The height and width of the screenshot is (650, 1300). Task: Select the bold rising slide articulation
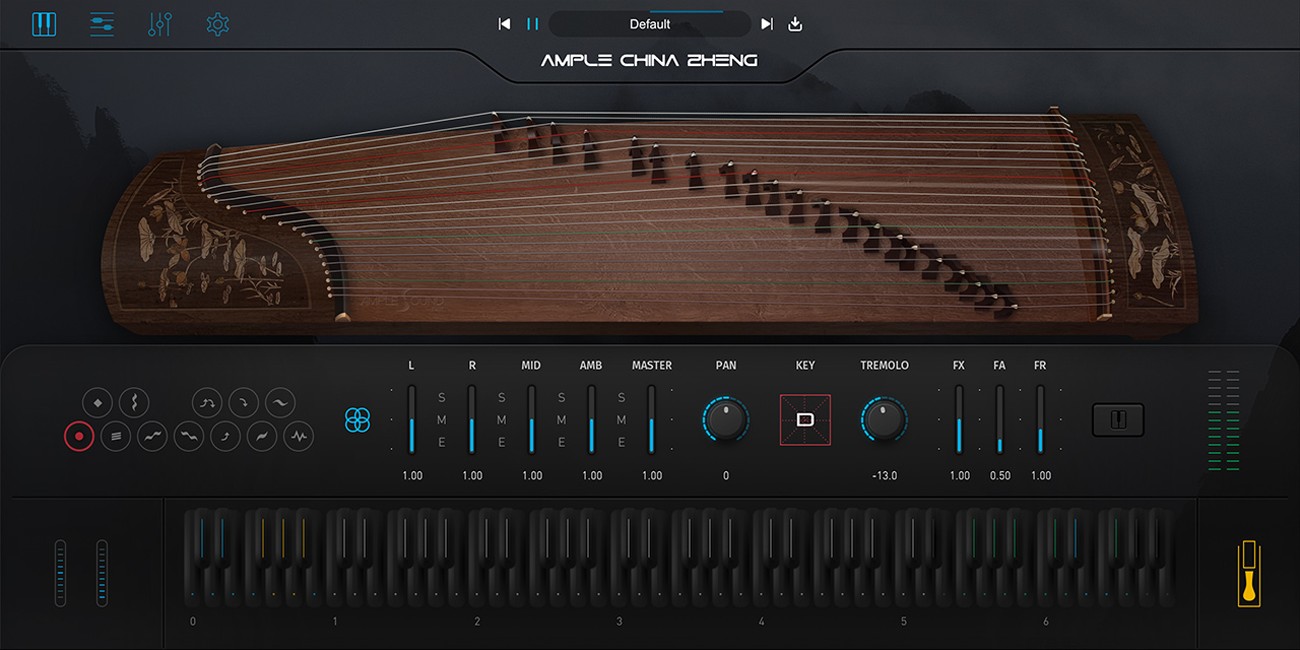262,436
